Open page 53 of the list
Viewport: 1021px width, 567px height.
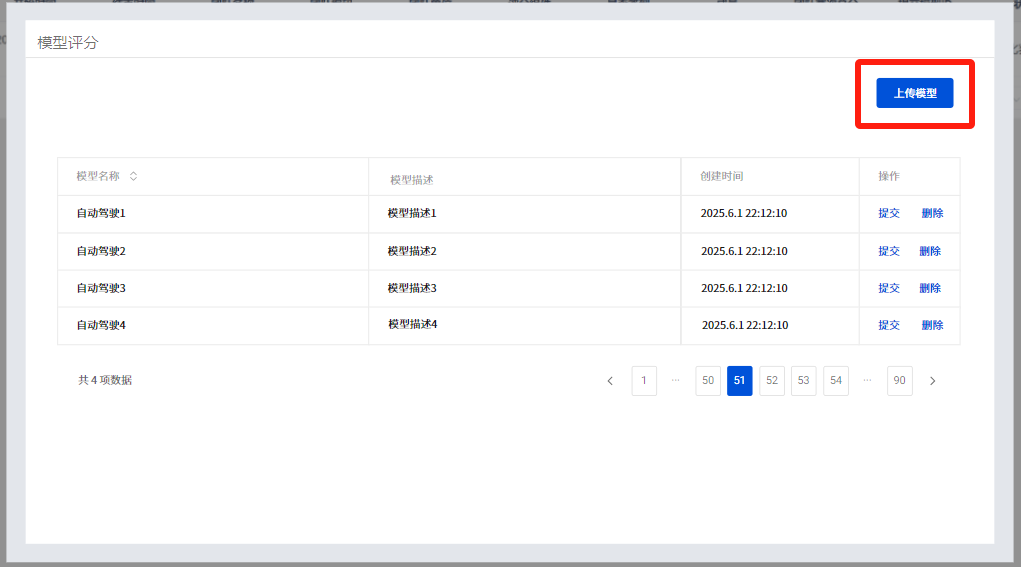[804, 381]
